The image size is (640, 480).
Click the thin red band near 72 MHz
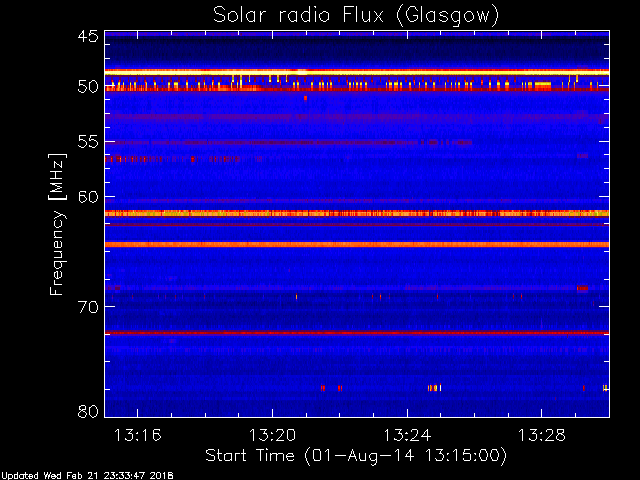point(357,333)
